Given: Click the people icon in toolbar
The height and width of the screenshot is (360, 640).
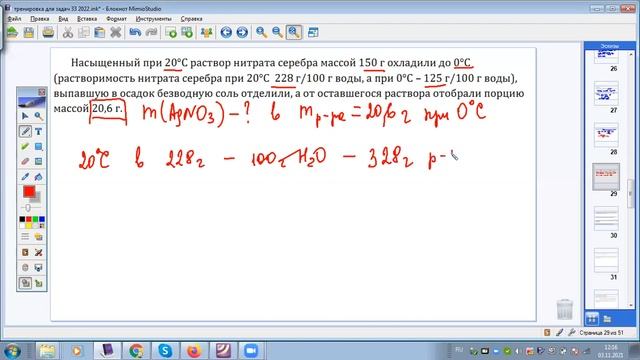Looking at the screenshot, I should 207,32.
